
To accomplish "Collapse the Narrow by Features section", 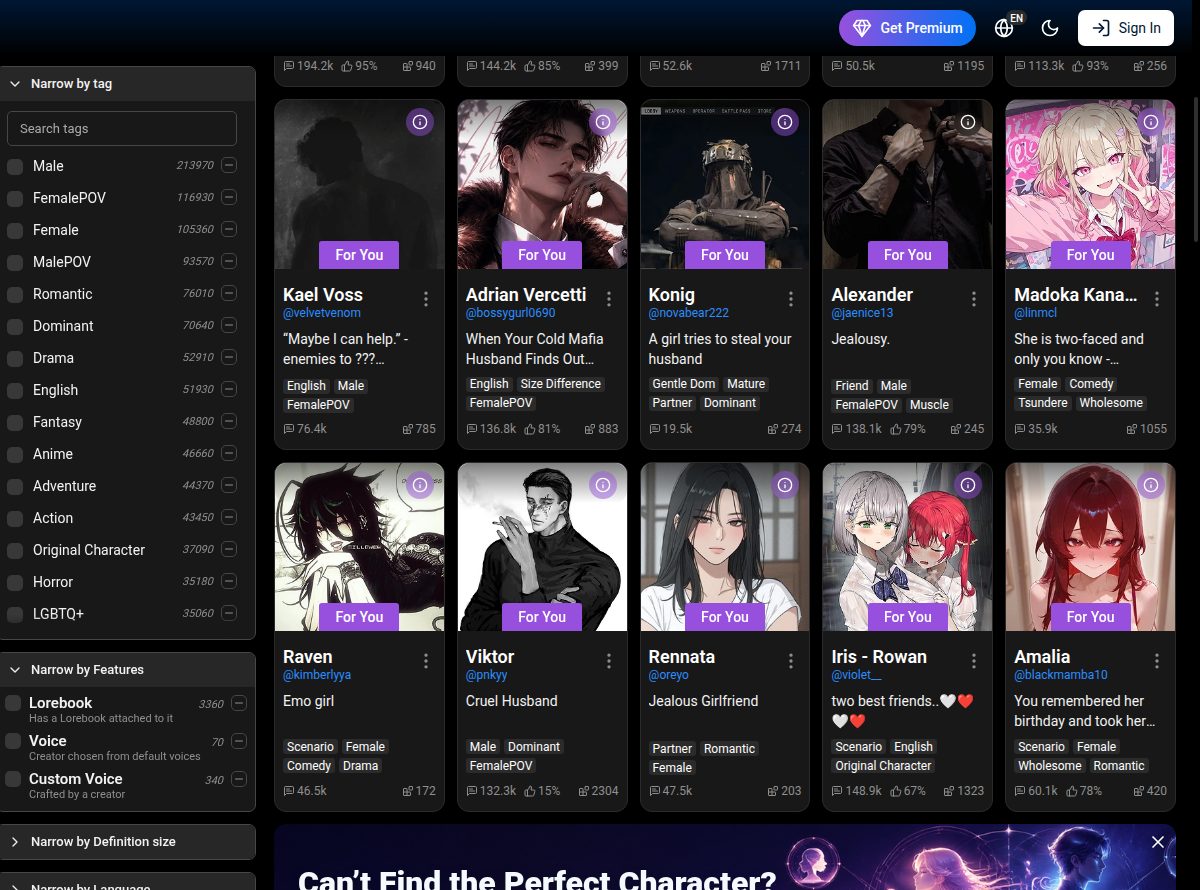I will [128, 670].
